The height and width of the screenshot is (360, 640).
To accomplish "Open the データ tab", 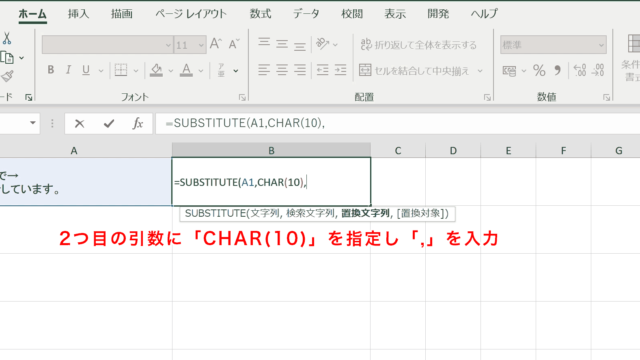I will [x=306, y=14].
